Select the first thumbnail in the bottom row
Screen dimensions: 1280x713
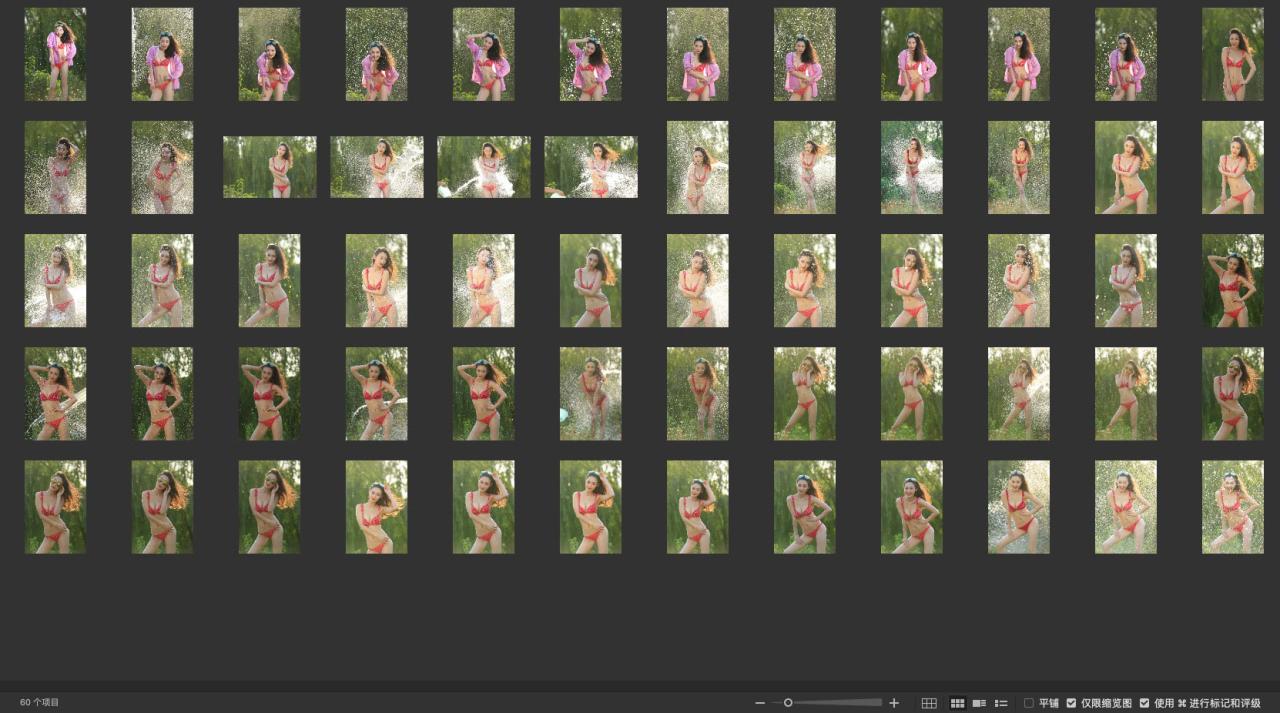[x=55, y=506]
